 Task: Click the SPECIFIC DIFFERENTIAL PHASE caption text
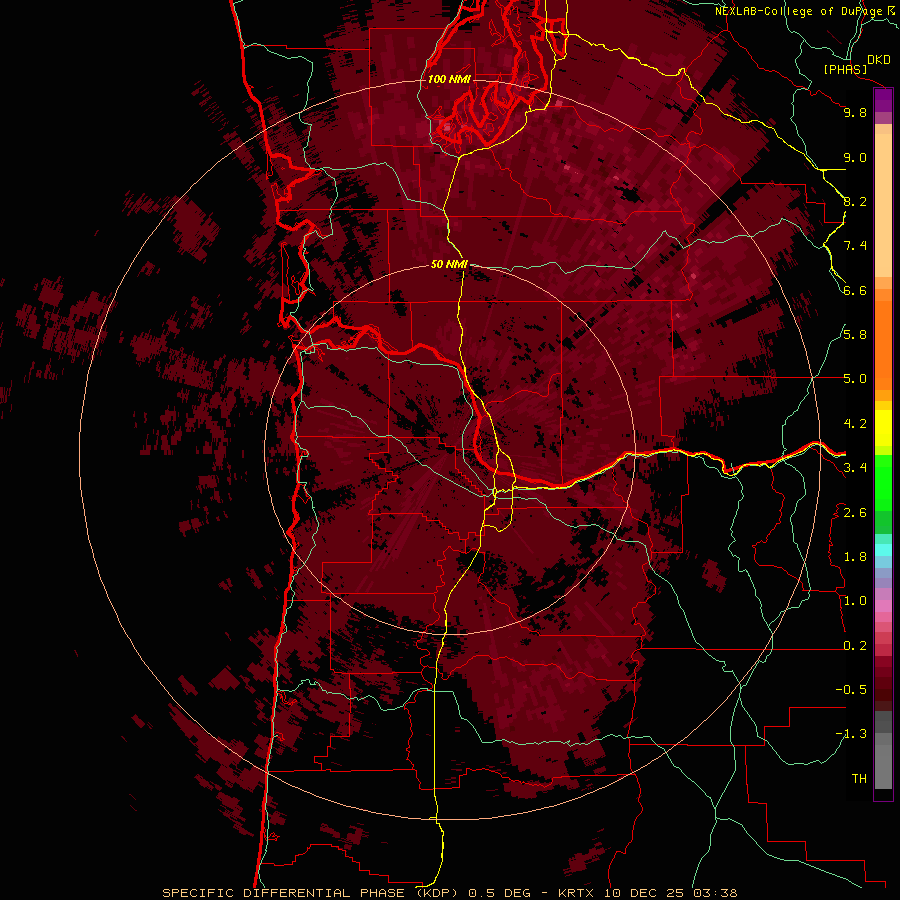coord(284,893)
